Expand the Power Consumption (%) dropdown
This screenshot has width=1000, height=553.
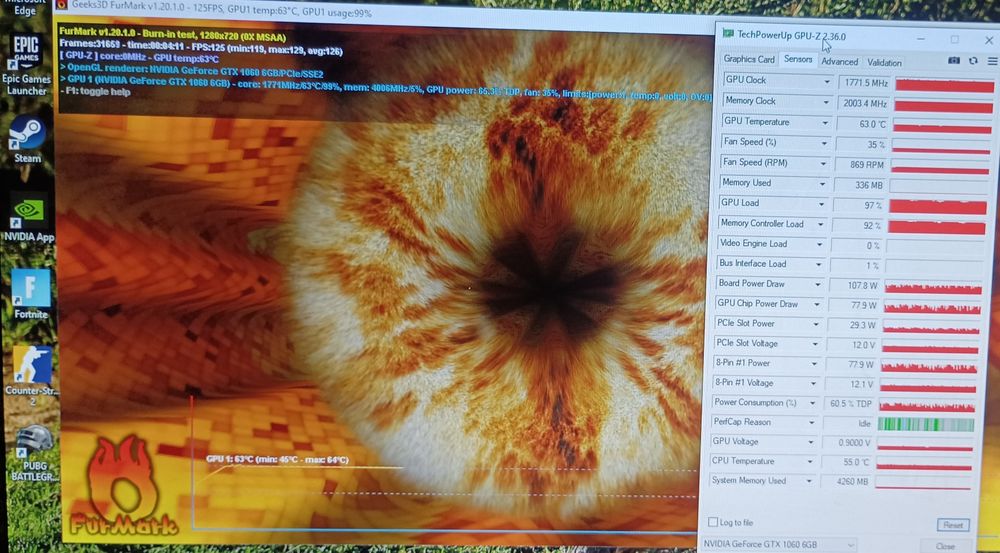pos(812,403)
